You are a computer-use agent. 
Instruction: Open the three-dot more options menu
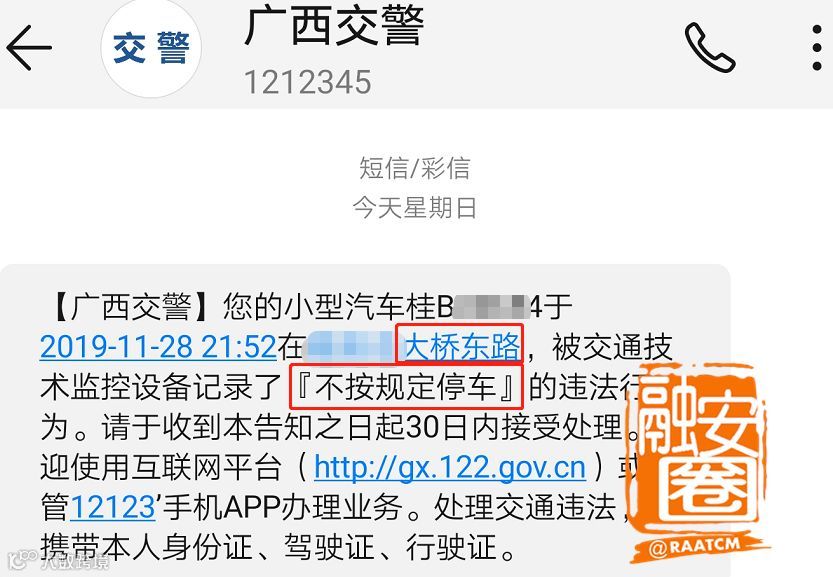coord(817,47)
